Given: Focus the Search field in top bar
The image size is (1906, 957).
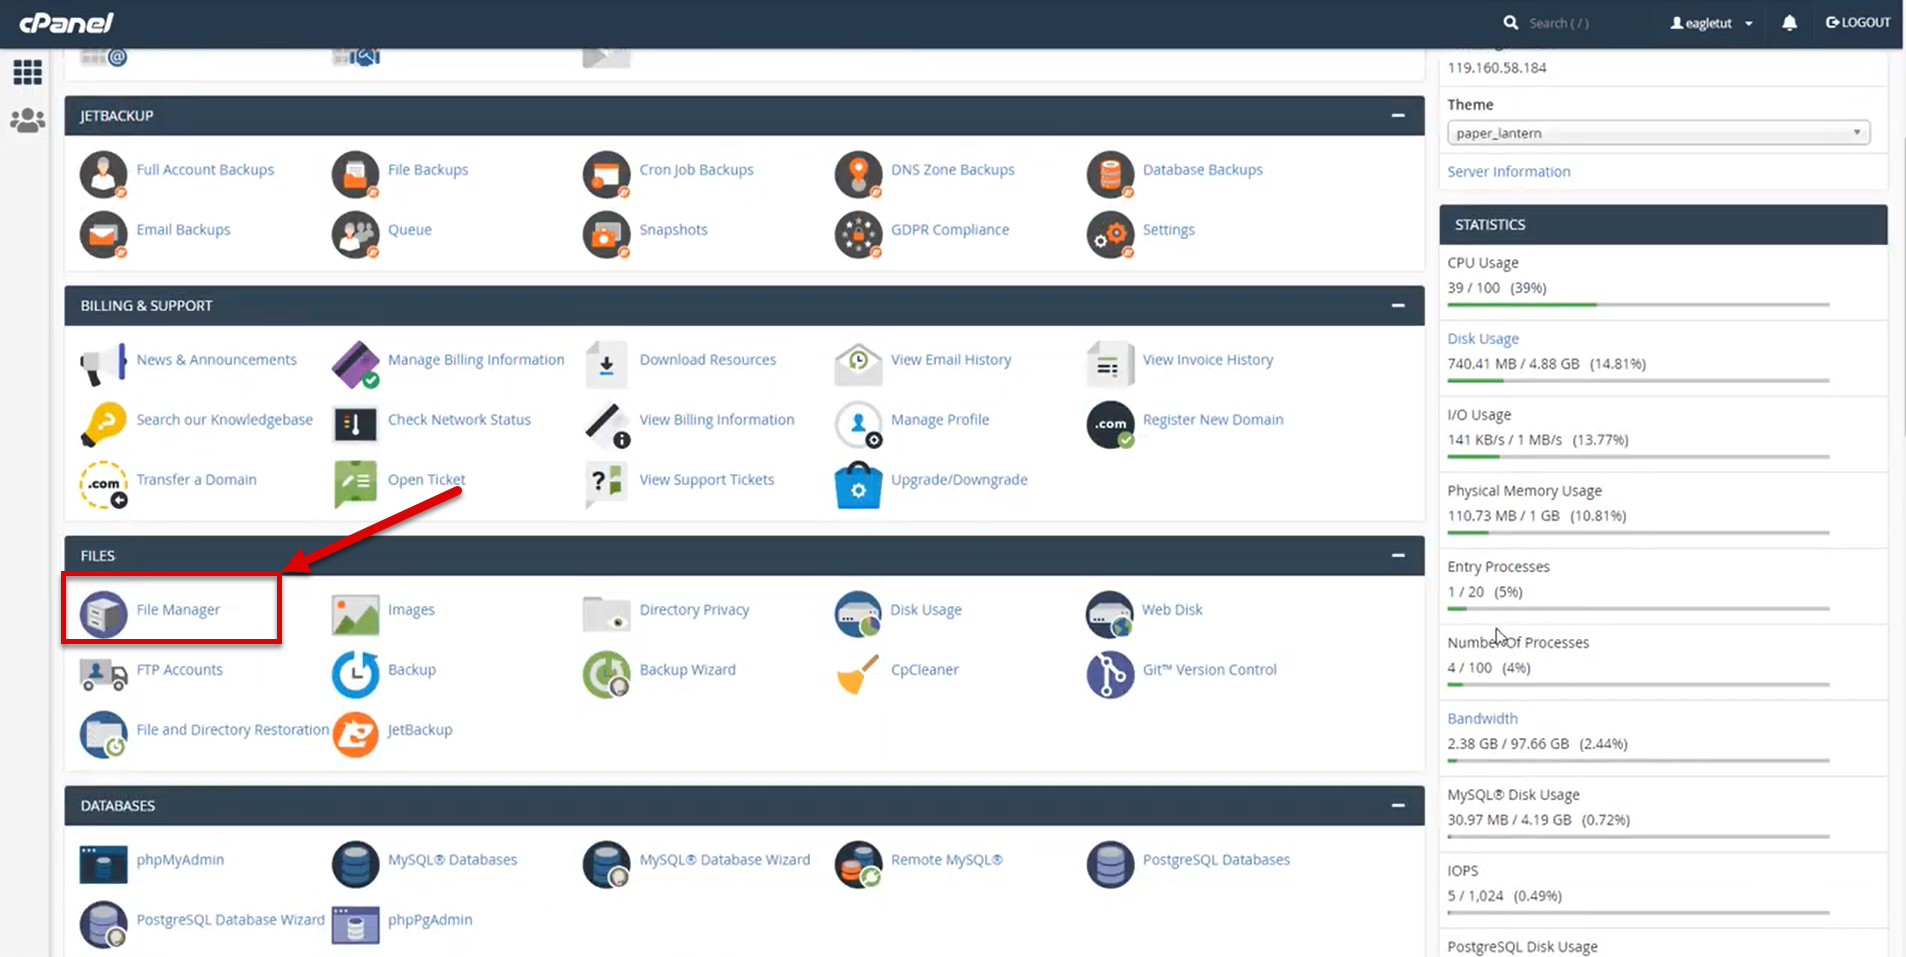Looking at the screenshot, I should point(1558,23).
